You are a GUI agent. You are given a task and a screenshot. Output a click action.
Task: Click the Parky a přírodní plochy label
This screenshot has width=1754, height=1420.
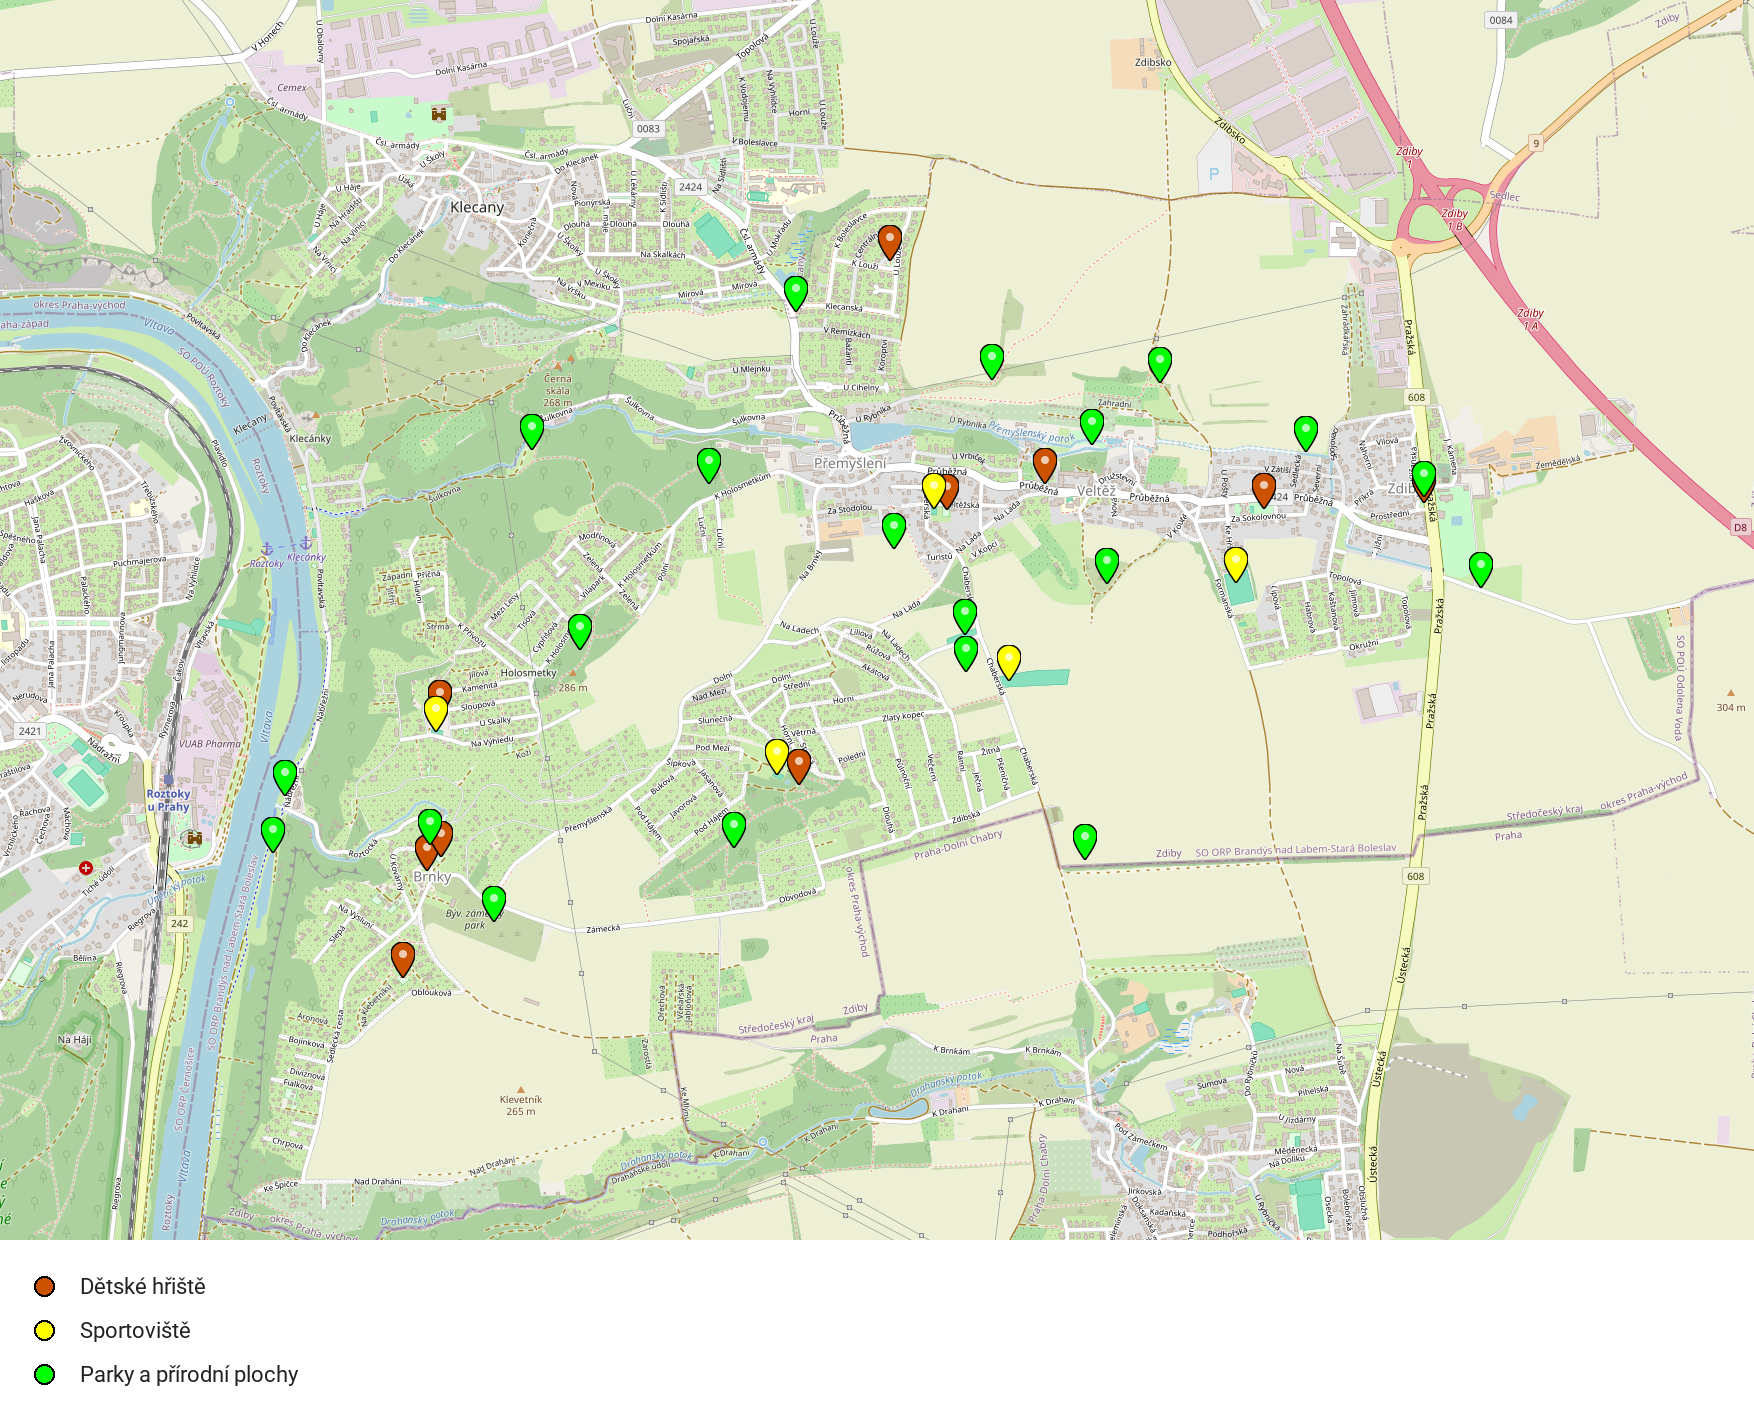point(189,1374)
